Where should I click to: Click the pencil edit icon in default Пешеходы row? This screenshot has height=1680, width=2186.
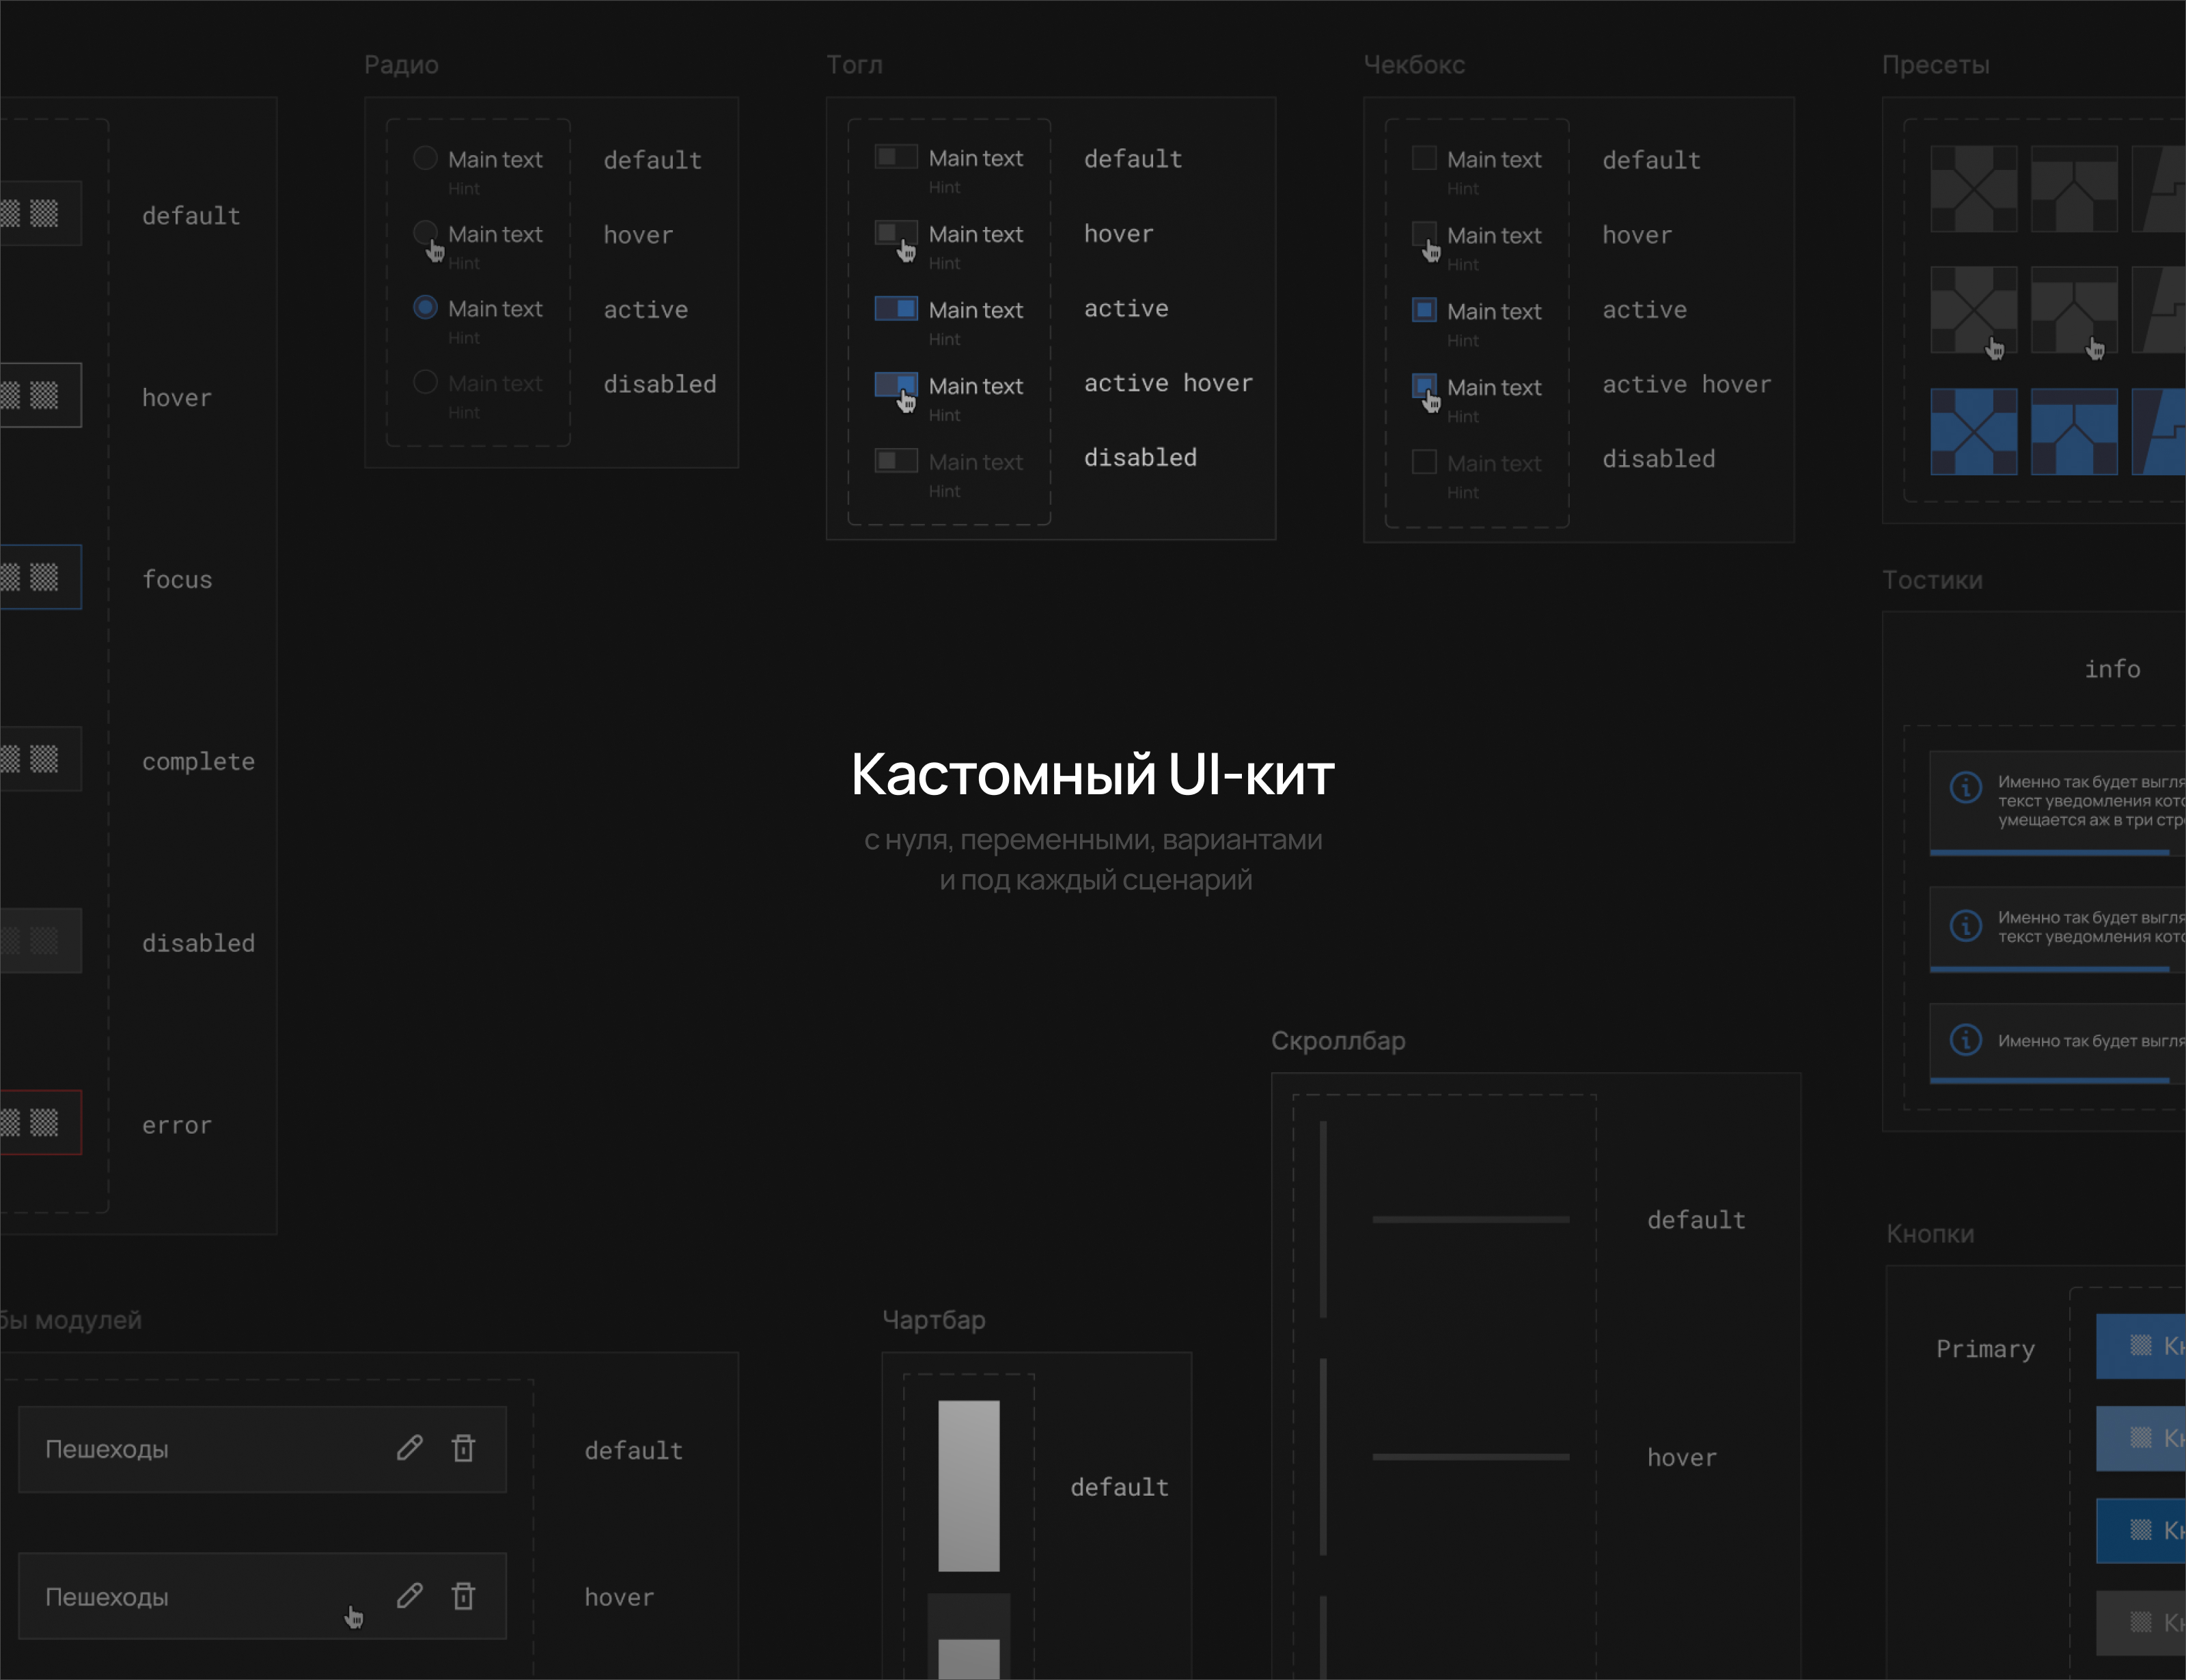[410, 1448]
